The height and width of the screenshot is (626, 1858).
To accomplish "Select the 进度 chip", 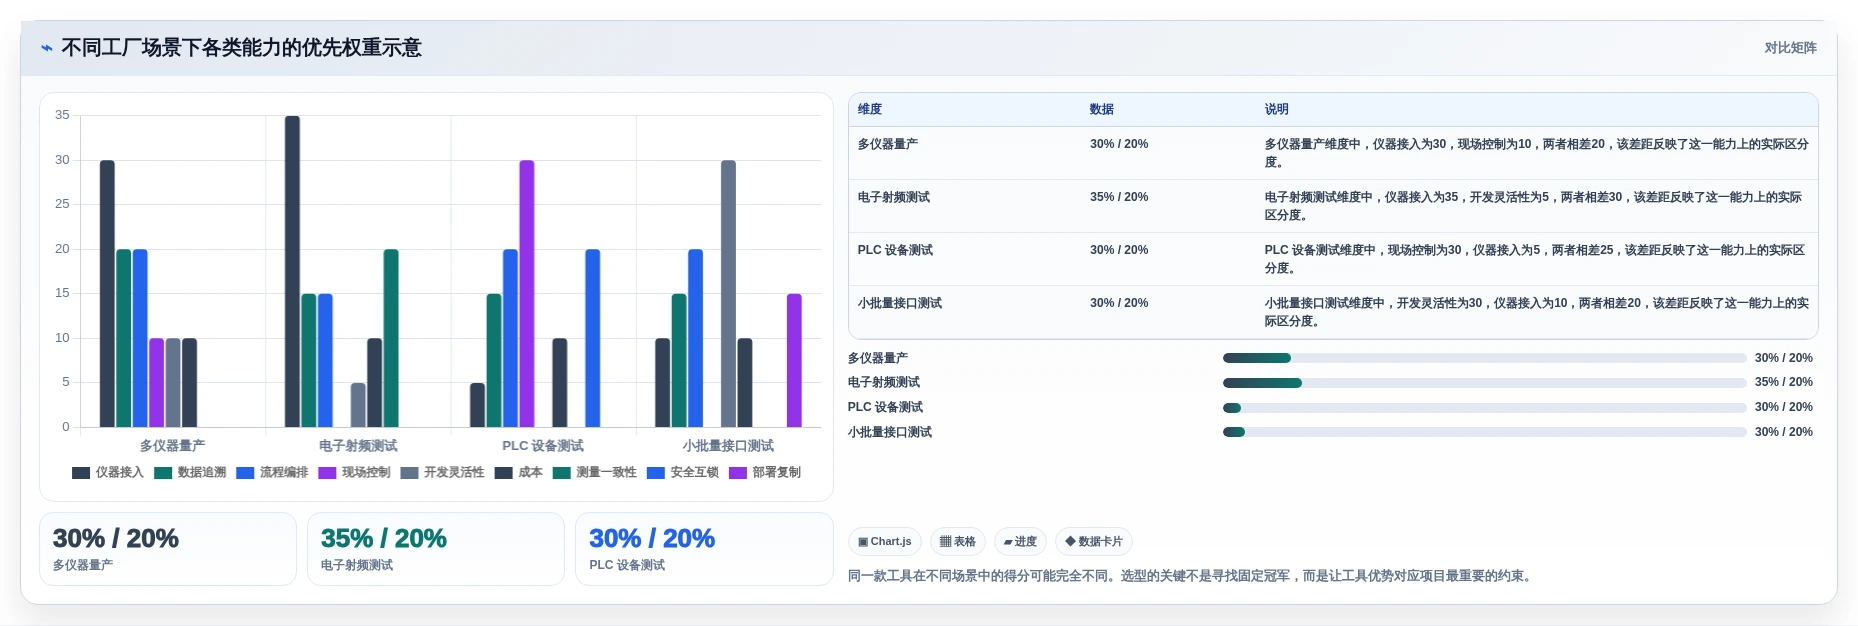I will click(x=1020, y=542).
